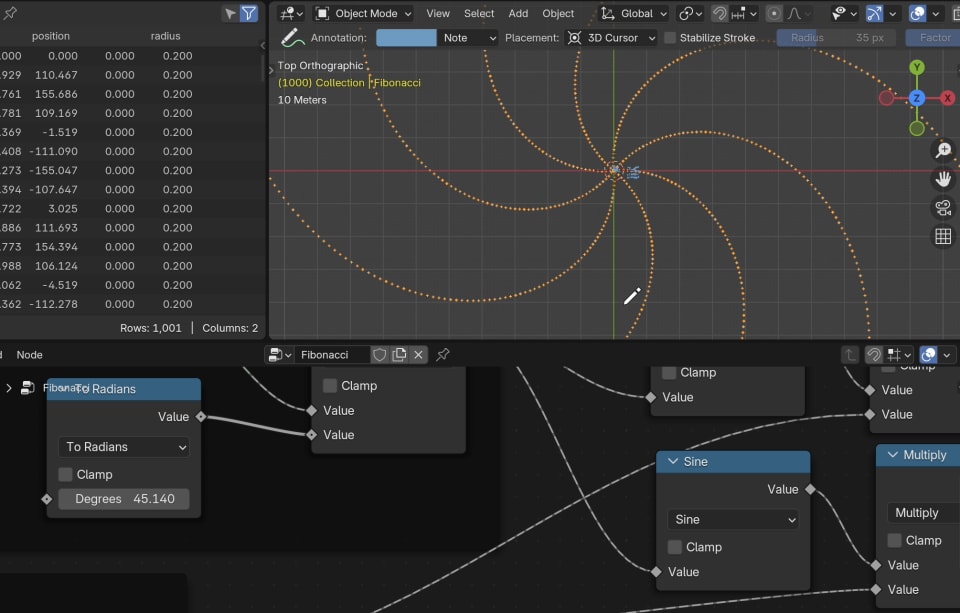Switch orthographic/perspective with the grid icon
Image resolution: width=960 pixels, height=613 pixels.
pyautogui.click(x=942, y=237)
